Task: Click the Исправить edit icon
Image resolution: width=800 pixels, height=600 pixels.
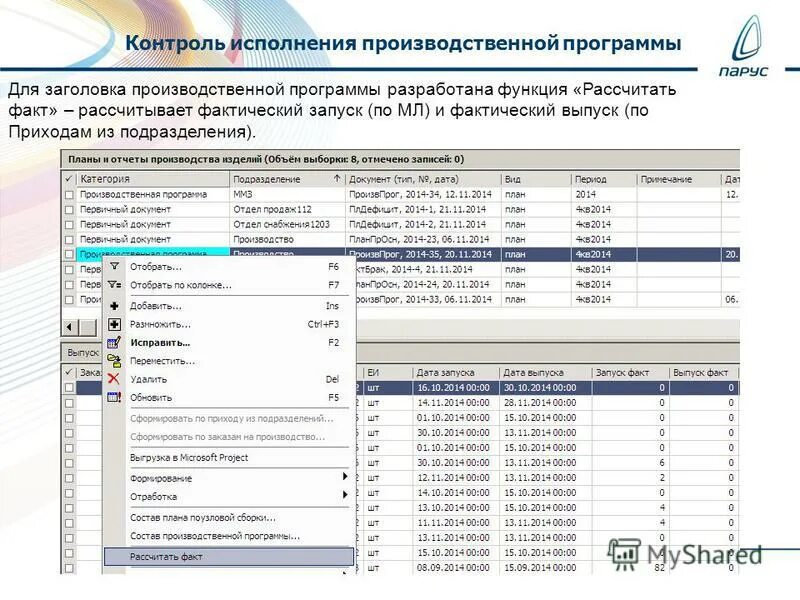Action: coord(115,341)
